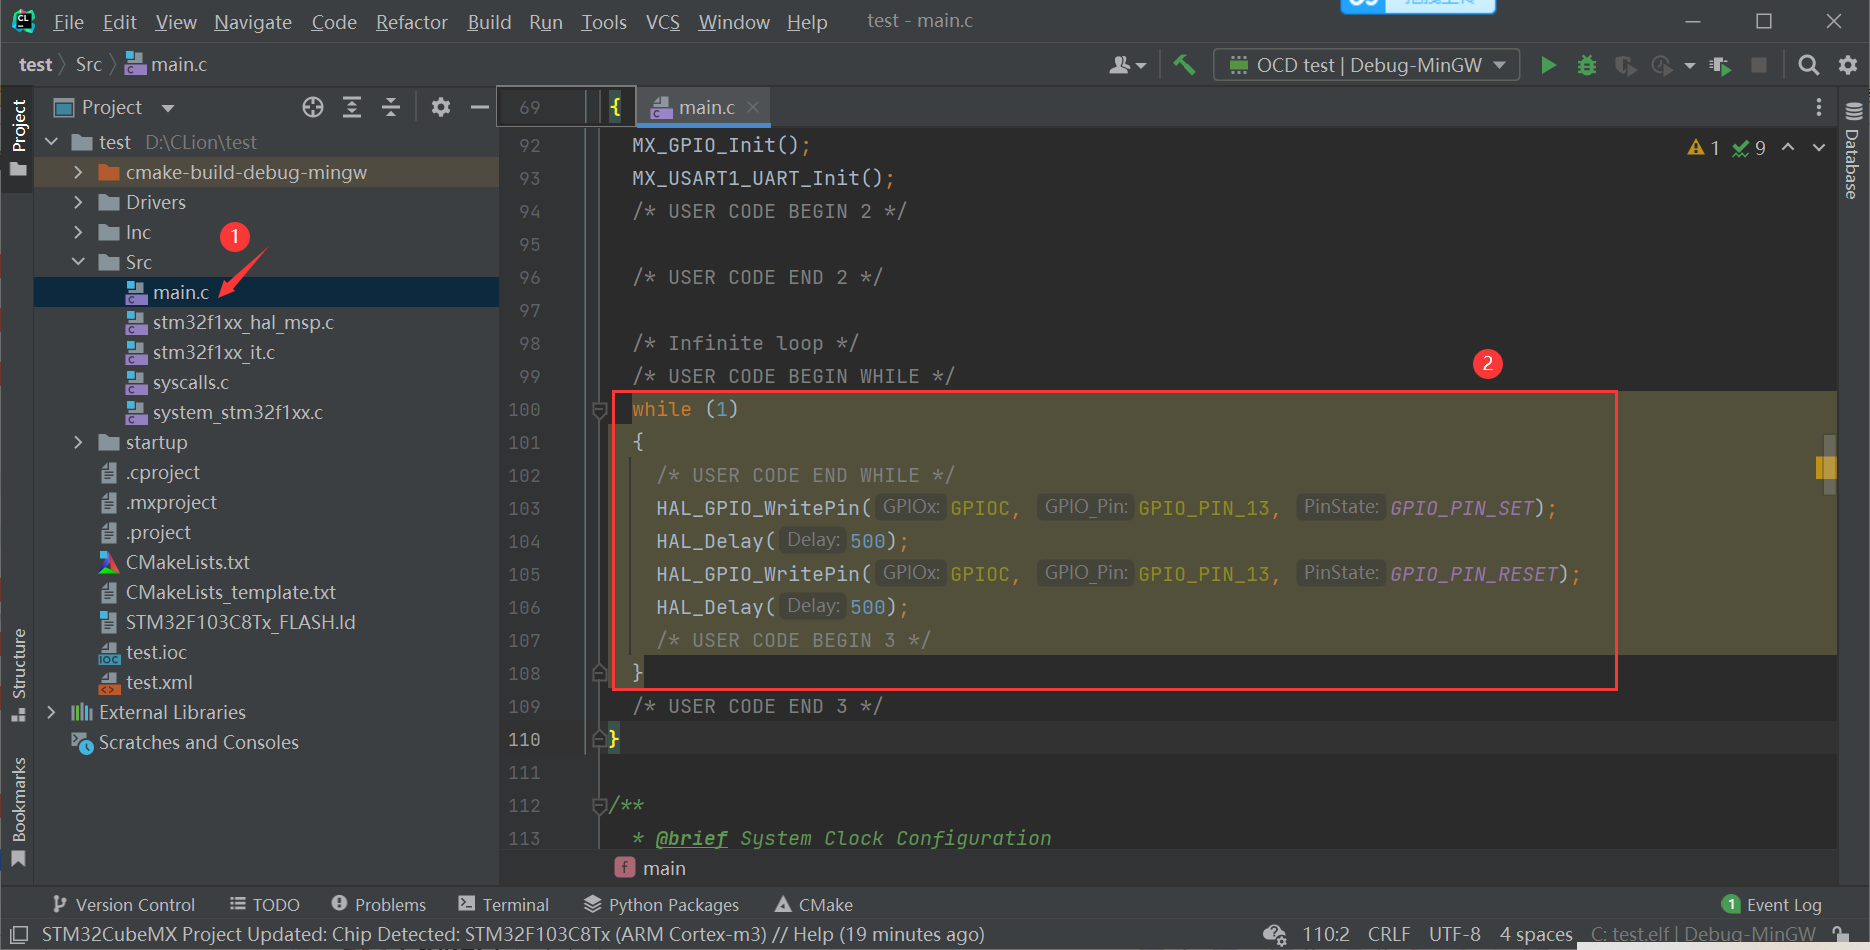Viewport: 1870px width, 950px height.
Task: Open editor tab options menu
Action: coord(1818,107)
